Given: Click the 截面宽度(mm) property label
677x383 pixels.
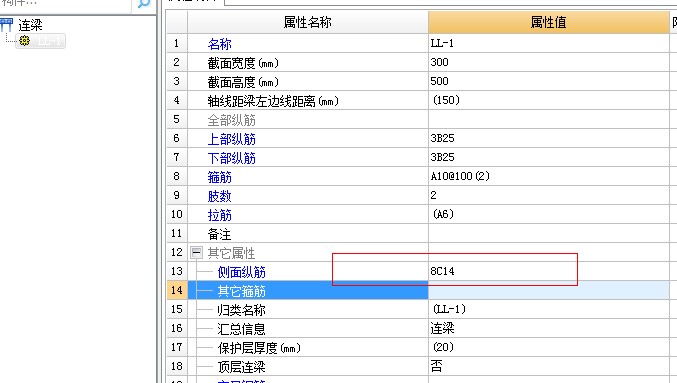Looking at the screenshot, I should pos(243,63).
